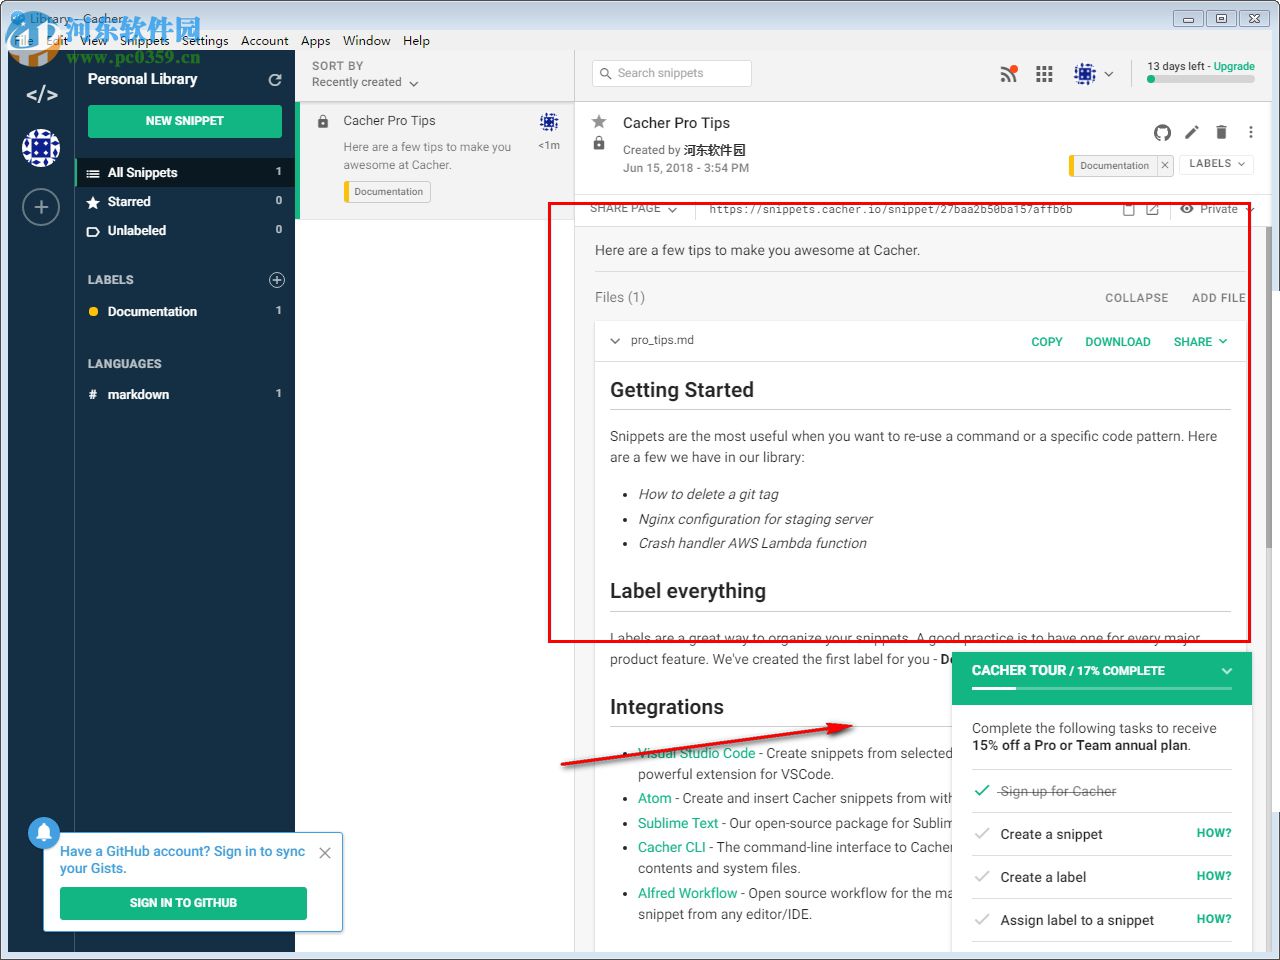Filter by the markdown language
The height and width of the screenshot is (960, 1280).
tap(185, 395)
